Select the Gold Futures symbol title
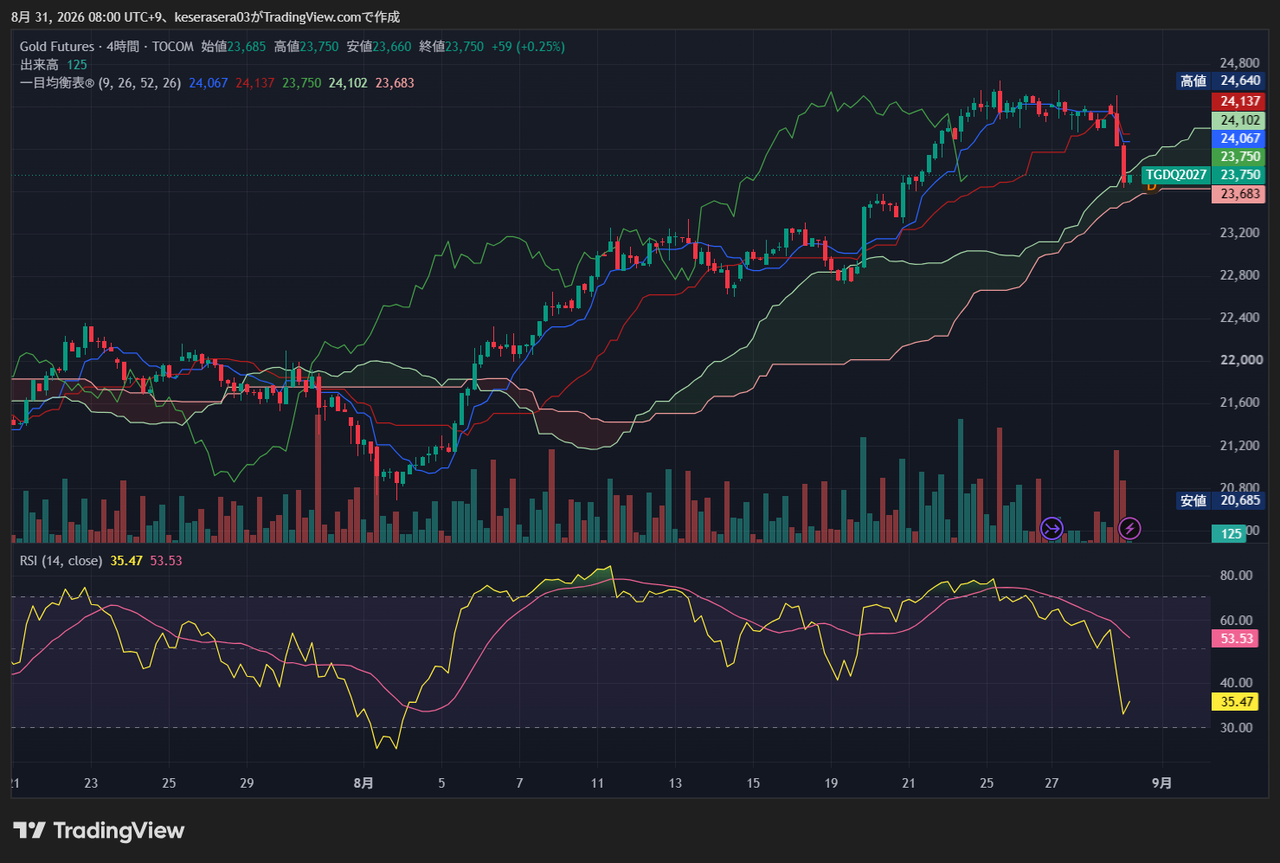1280x863 pixels. coord(57,46)
